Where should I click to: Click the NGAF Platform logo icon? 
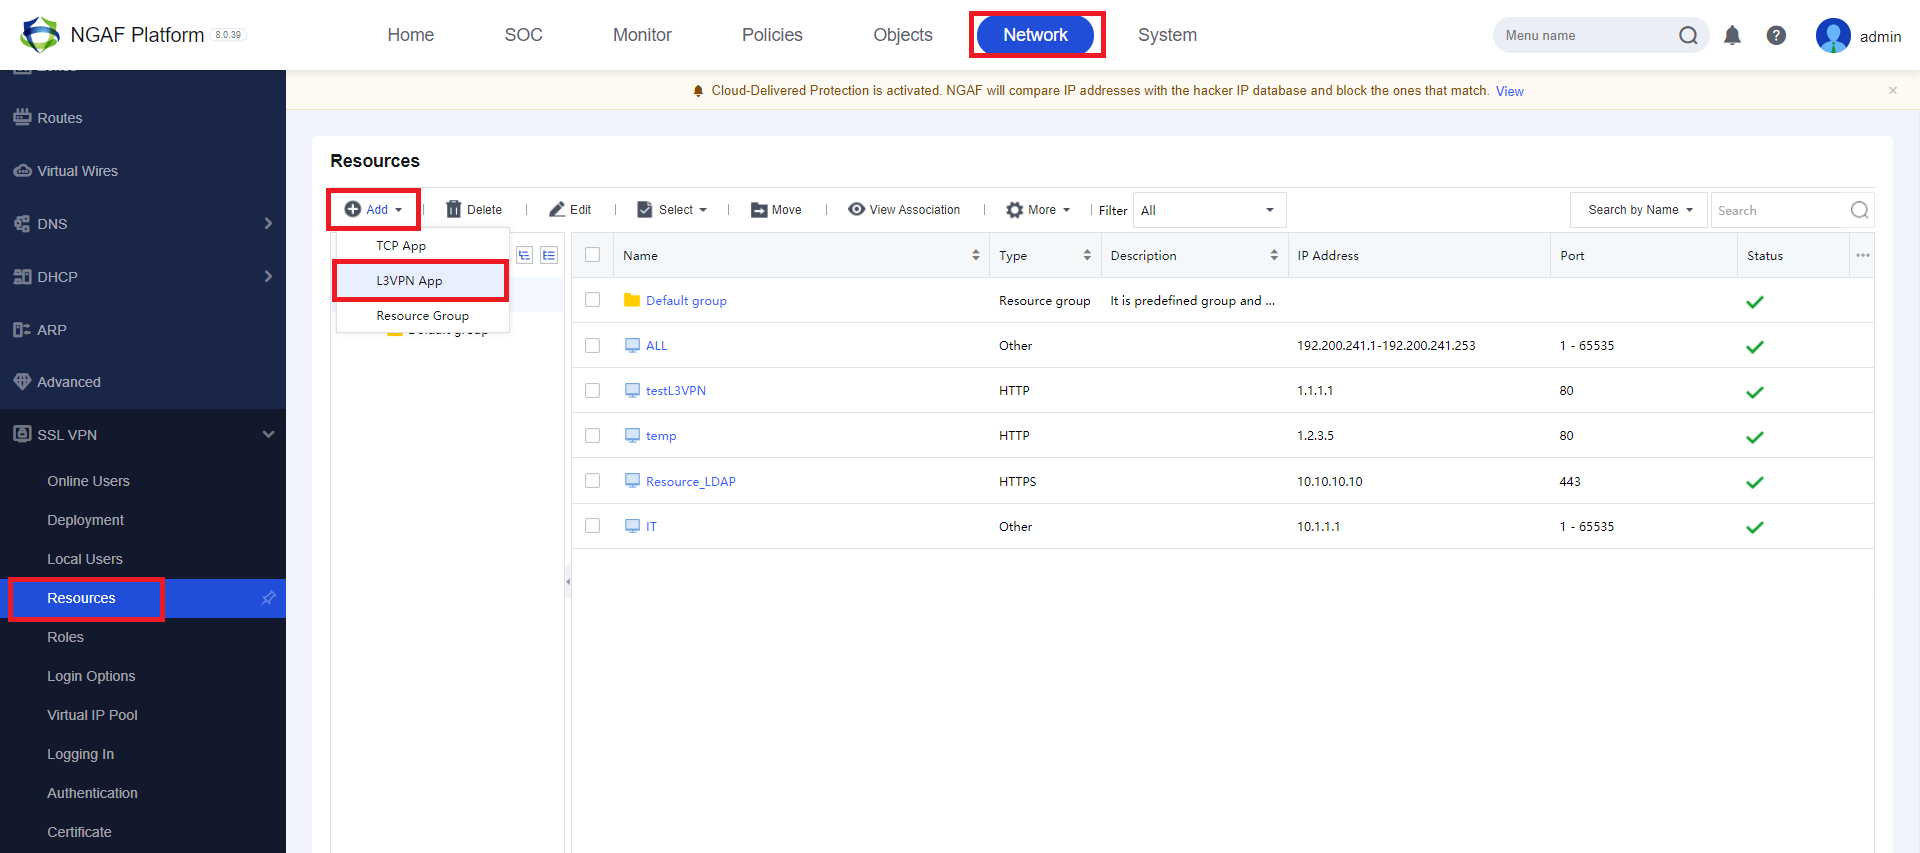40,35
